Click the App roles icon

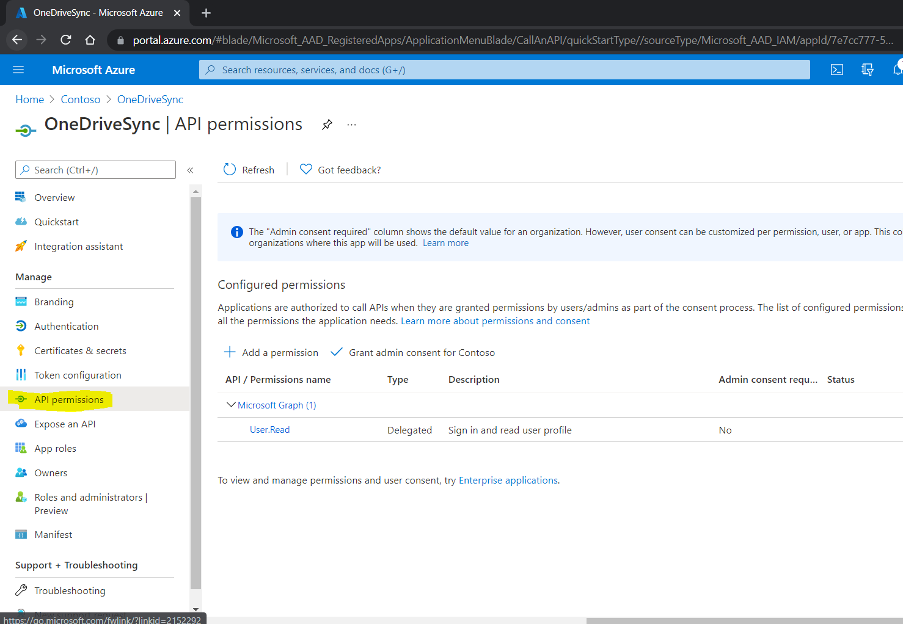point(21,448)
